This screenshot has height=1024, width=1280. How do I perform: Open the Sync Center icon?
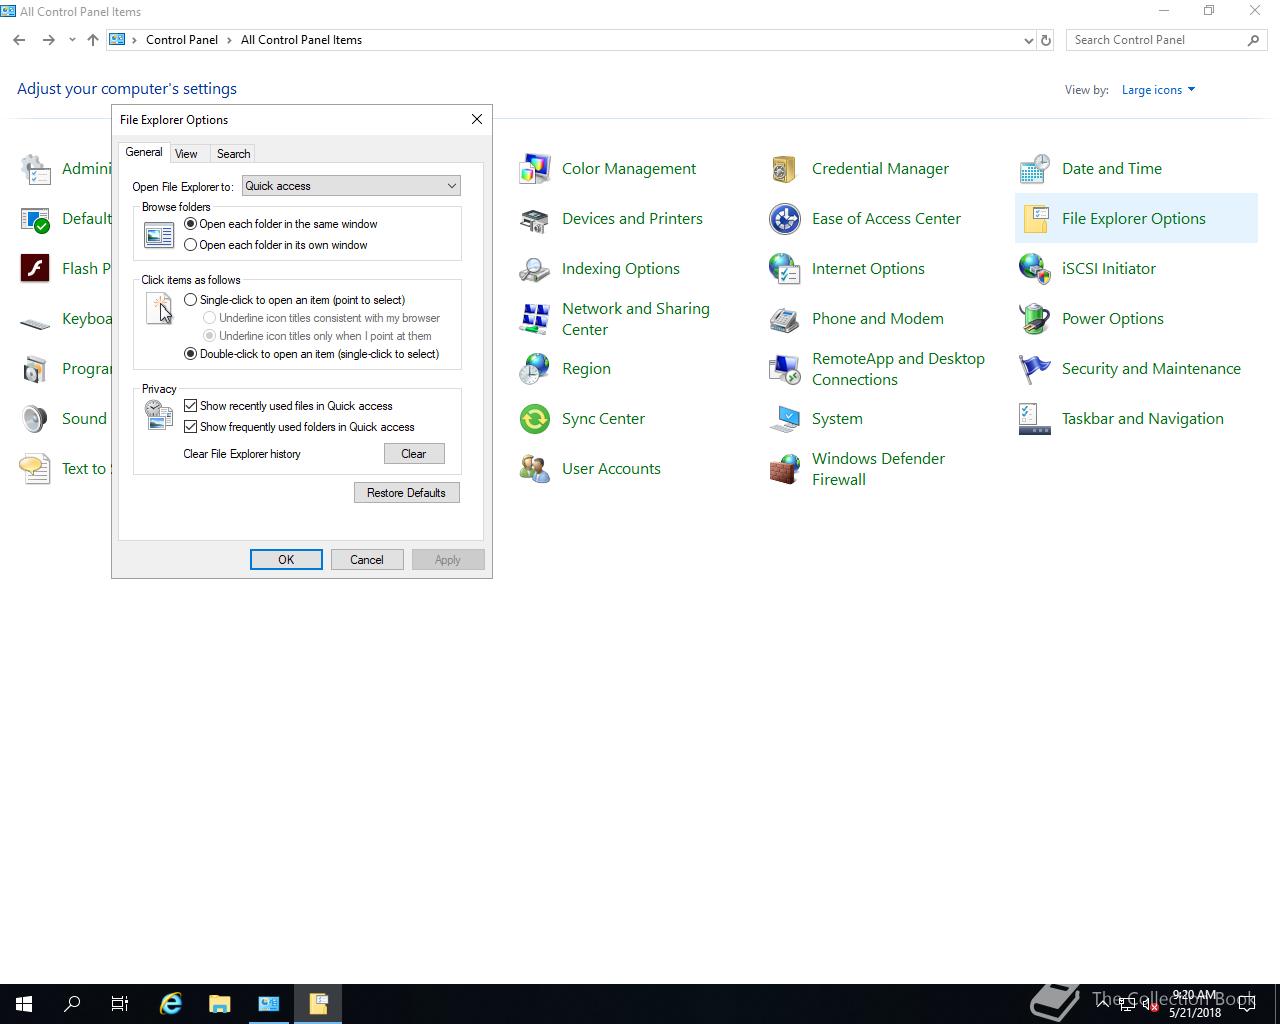point(535,419)
